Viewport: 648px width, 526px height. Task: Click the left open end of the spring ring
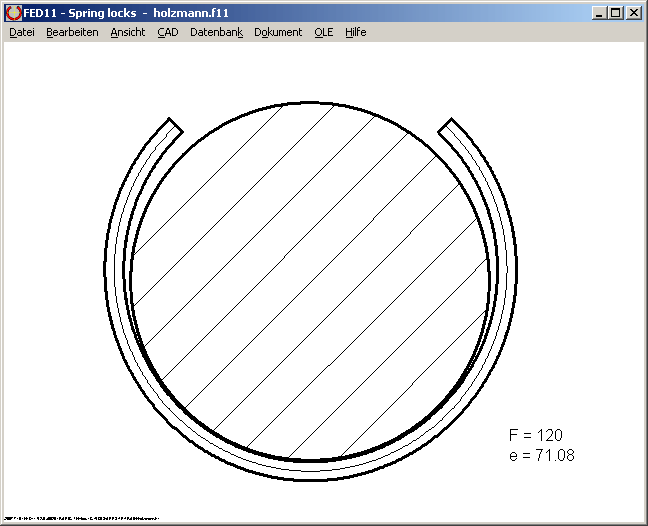[x=172, y=128]
